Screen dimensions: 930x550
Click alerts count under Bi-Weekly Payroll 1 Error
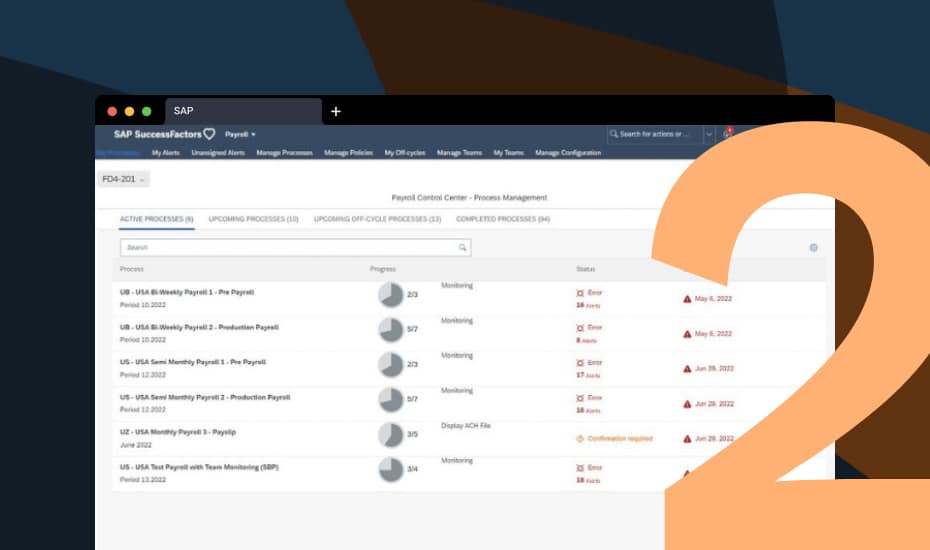click(588, 306)
